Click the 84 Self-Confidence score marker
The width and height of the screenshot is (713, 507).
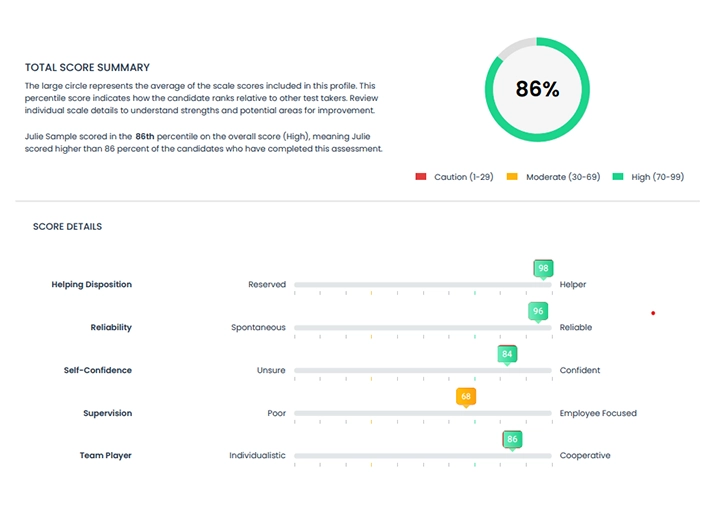(508, 354)
